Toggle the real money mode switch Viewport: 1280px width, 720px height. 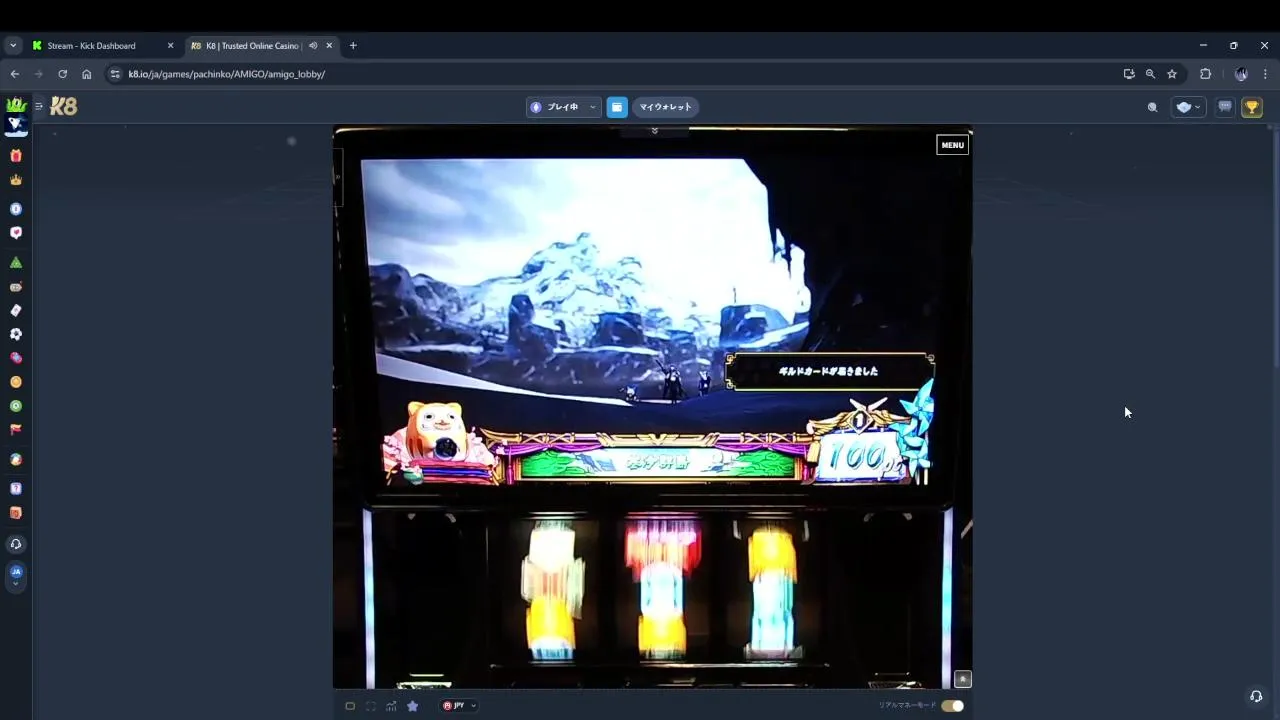[952, 706]
